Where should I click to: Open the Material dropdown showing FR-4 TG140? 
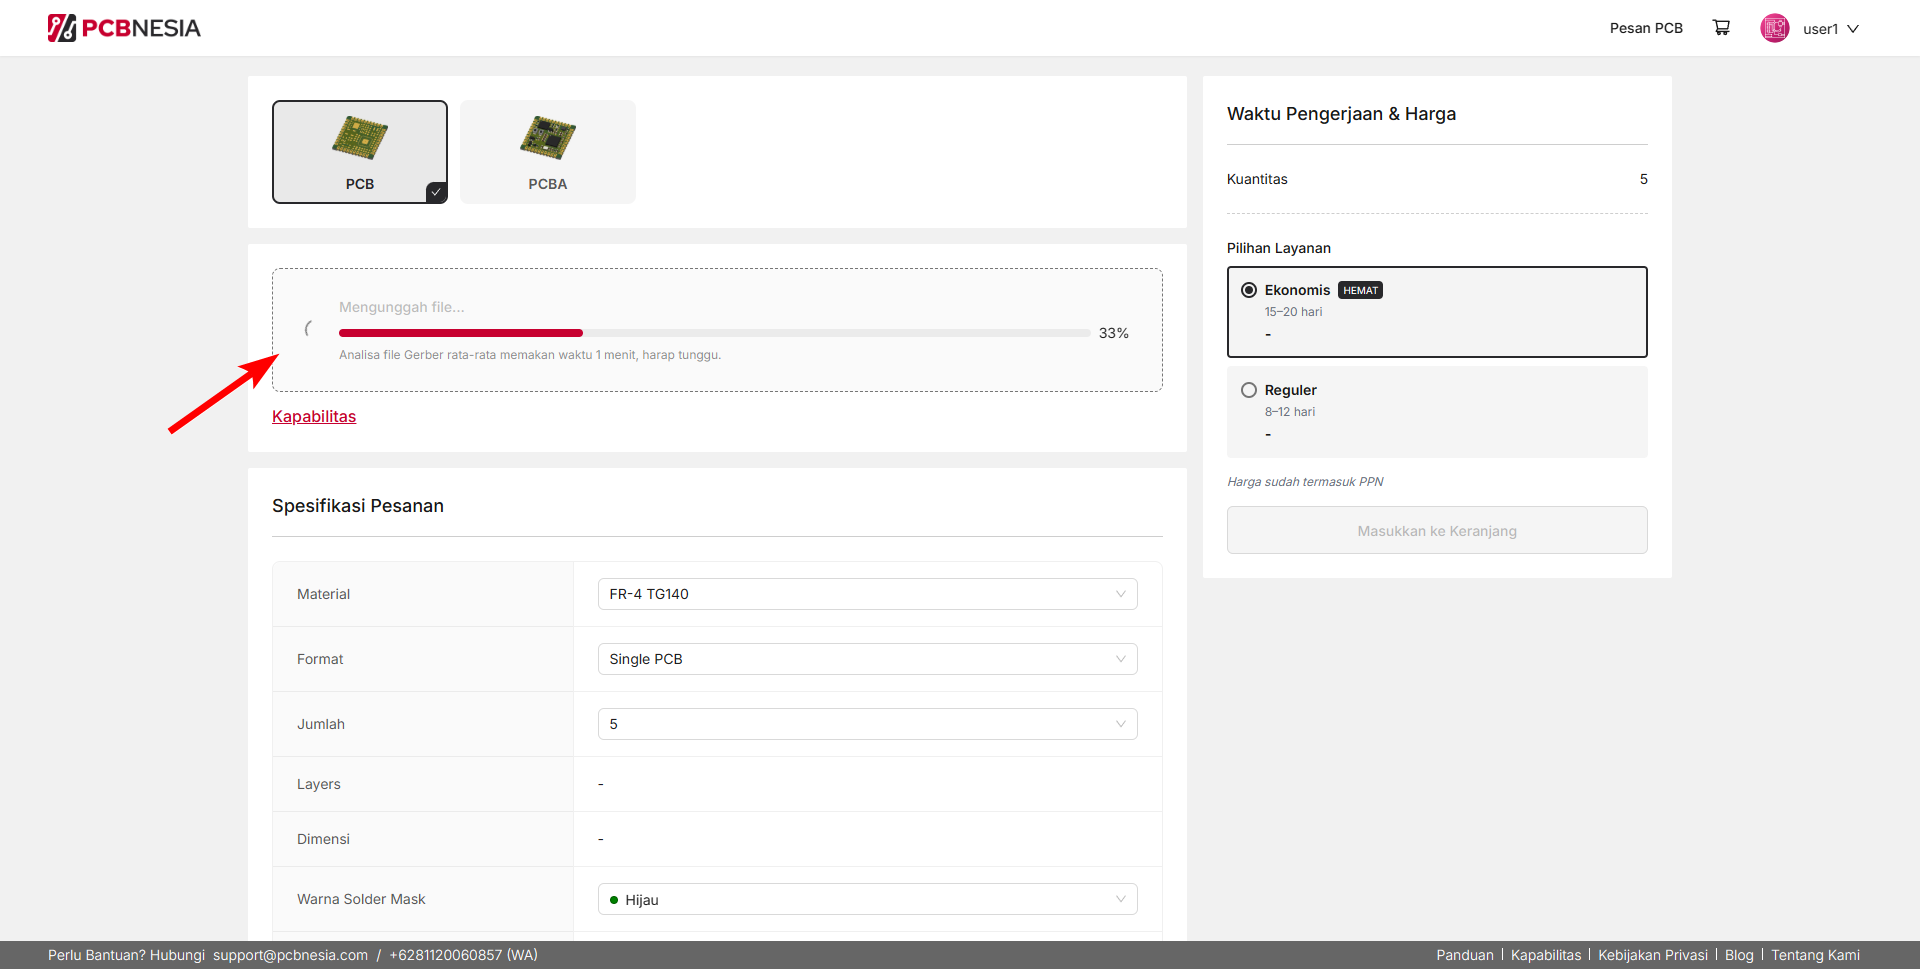click(867, 594)
